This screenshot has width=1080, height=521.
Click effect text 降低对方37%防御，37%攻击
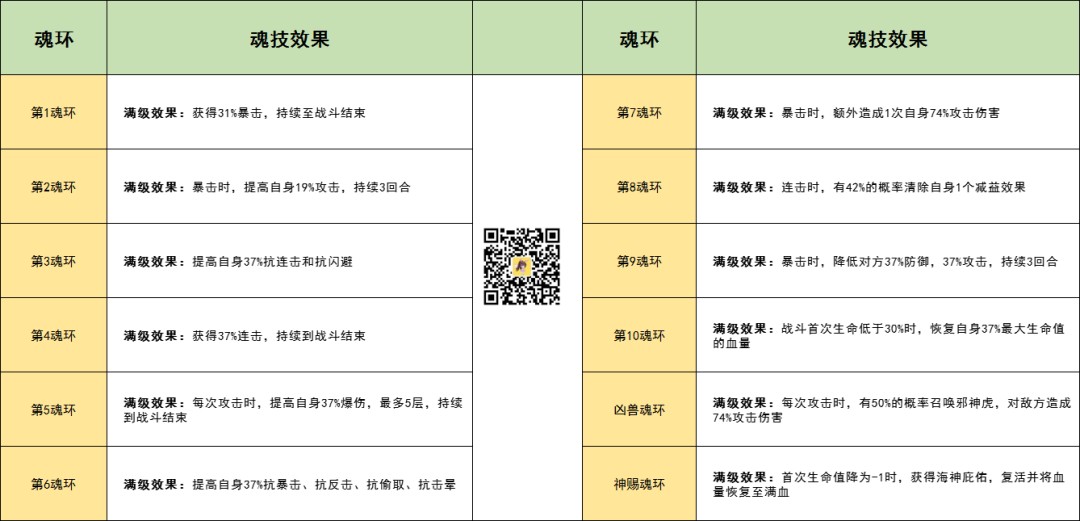pos(910,261)
